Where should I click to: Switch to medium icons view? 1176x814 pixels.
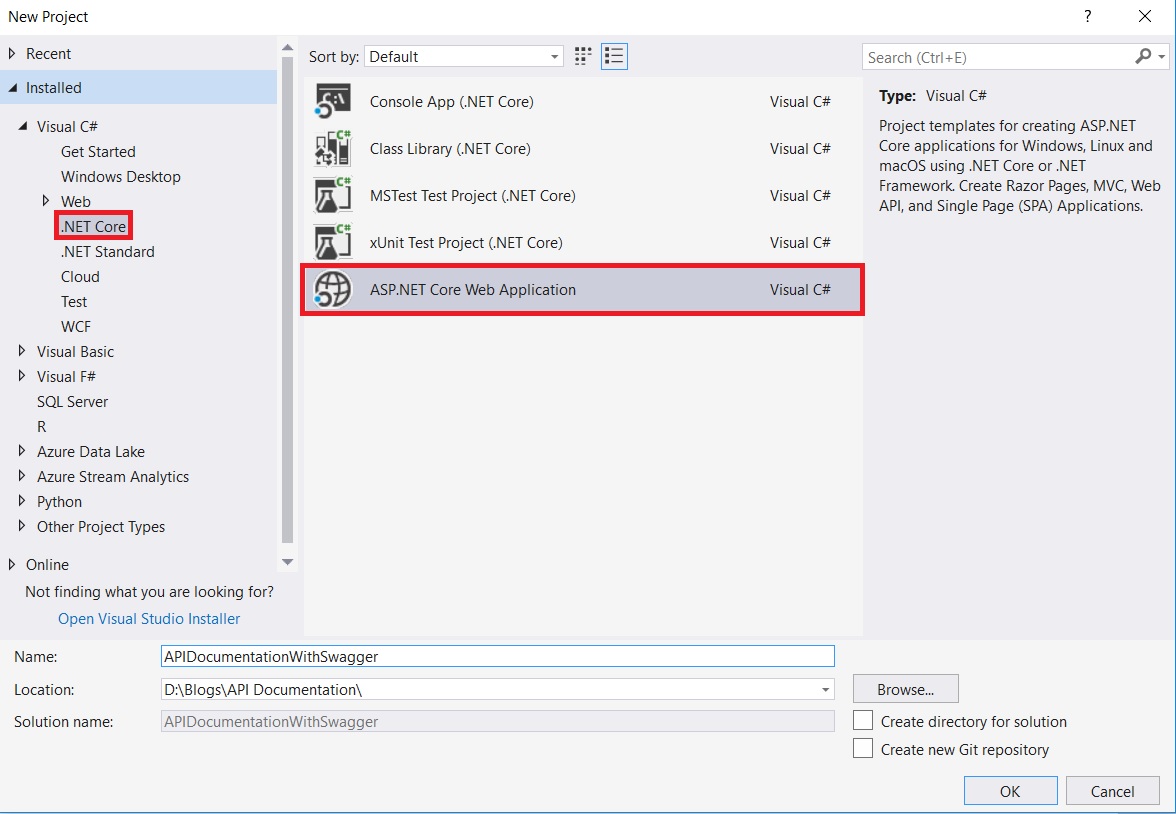click(x=583, y=56)
